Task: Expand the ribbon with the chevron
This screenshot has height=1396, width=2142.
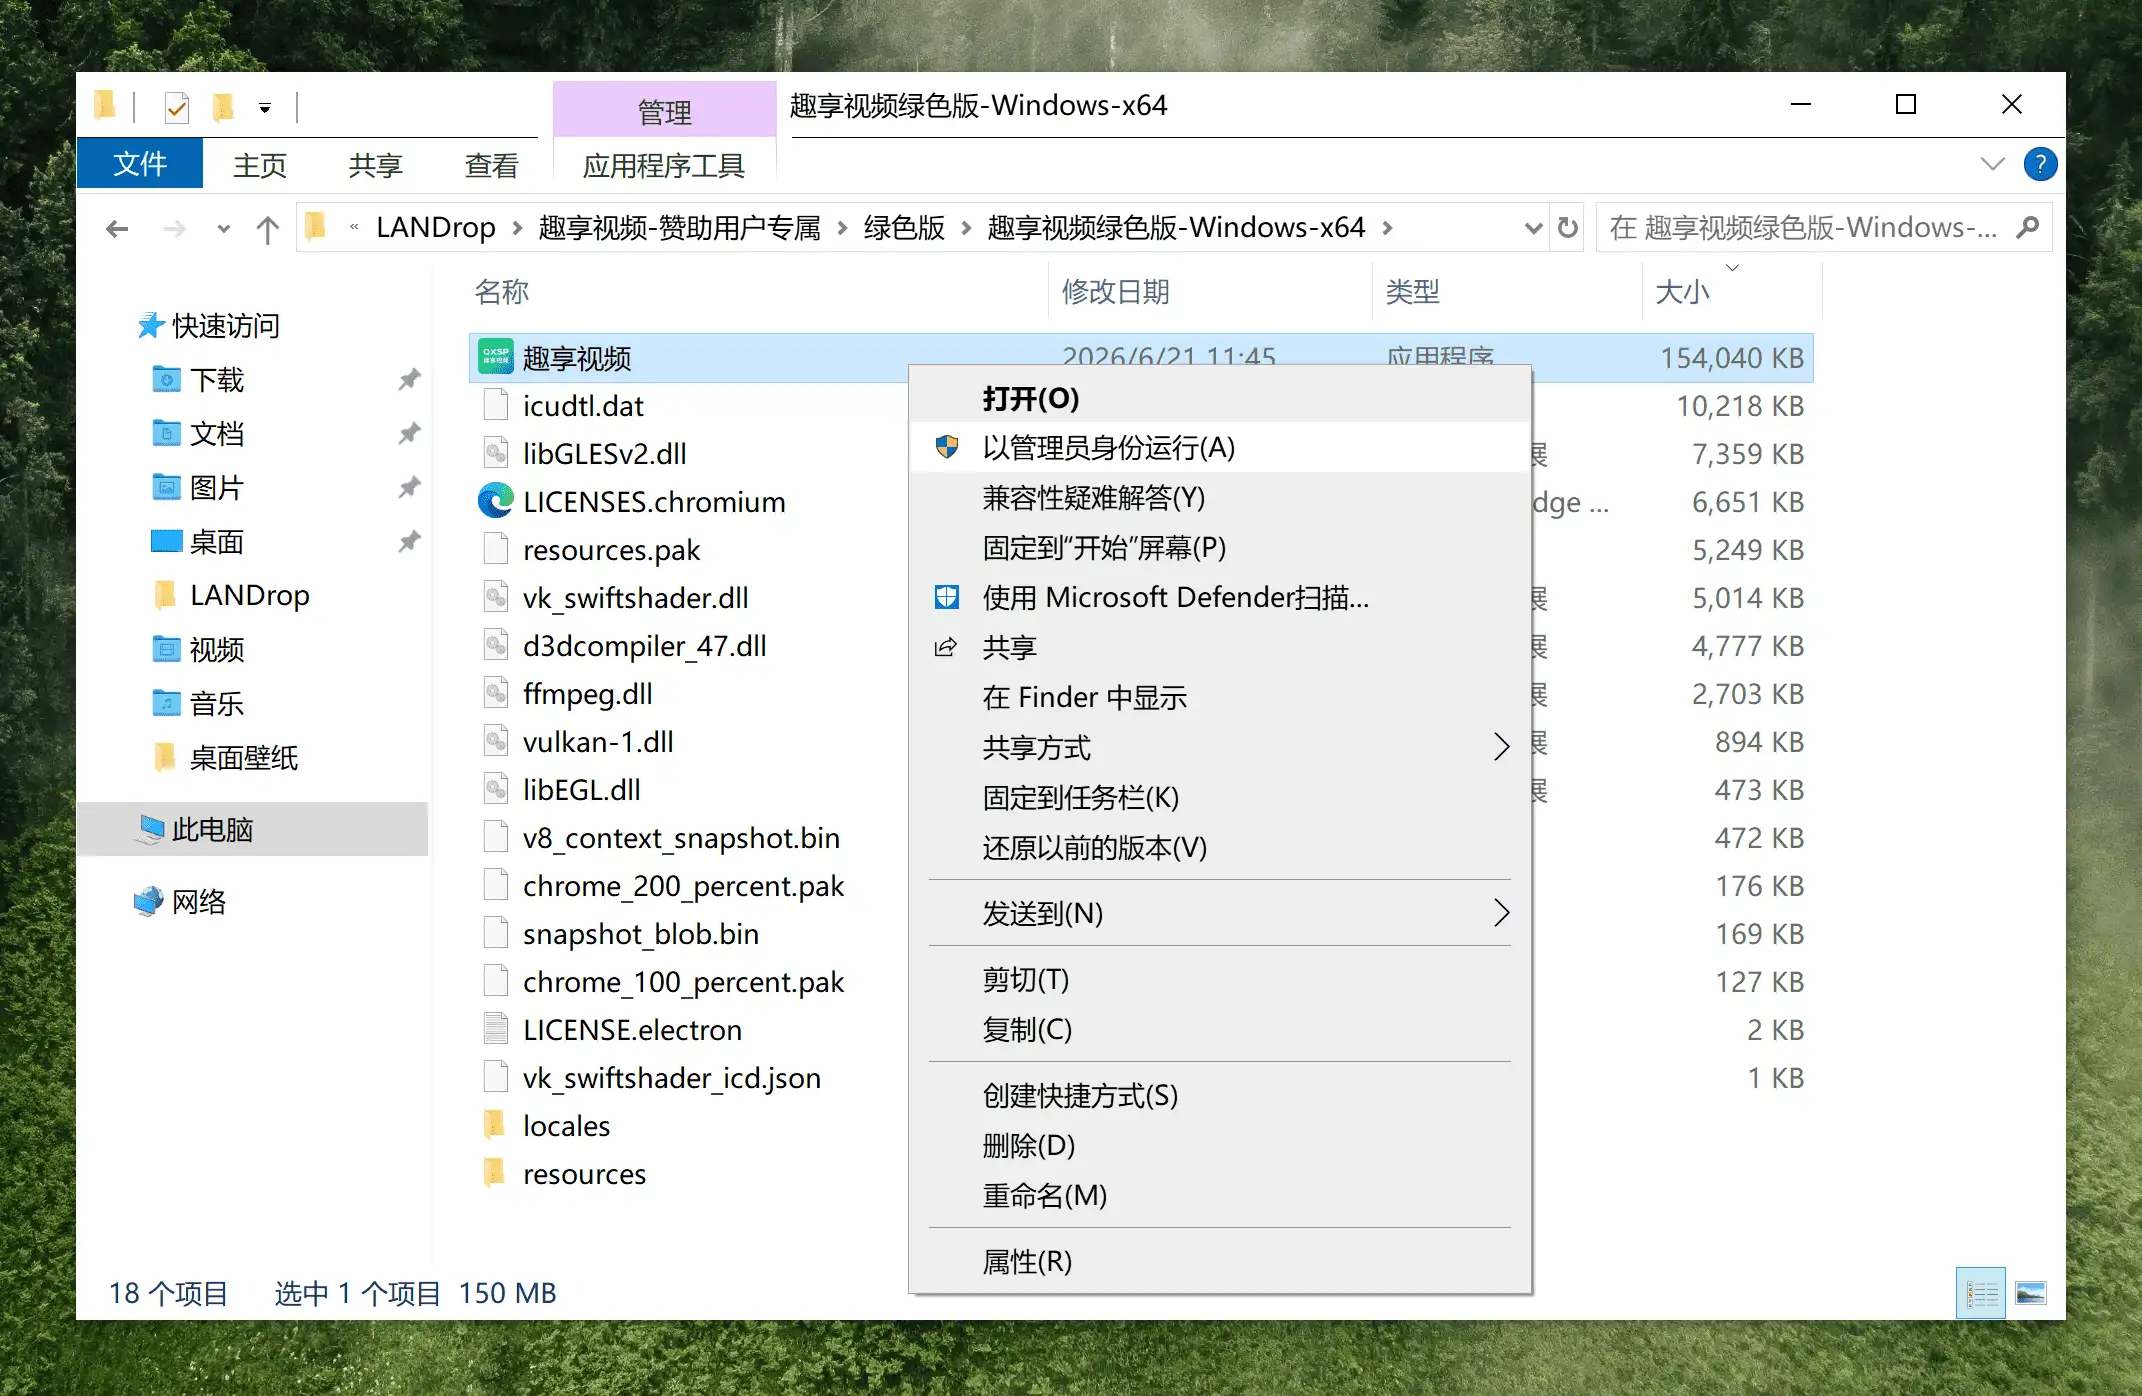Action: (x=1992, y=164)
